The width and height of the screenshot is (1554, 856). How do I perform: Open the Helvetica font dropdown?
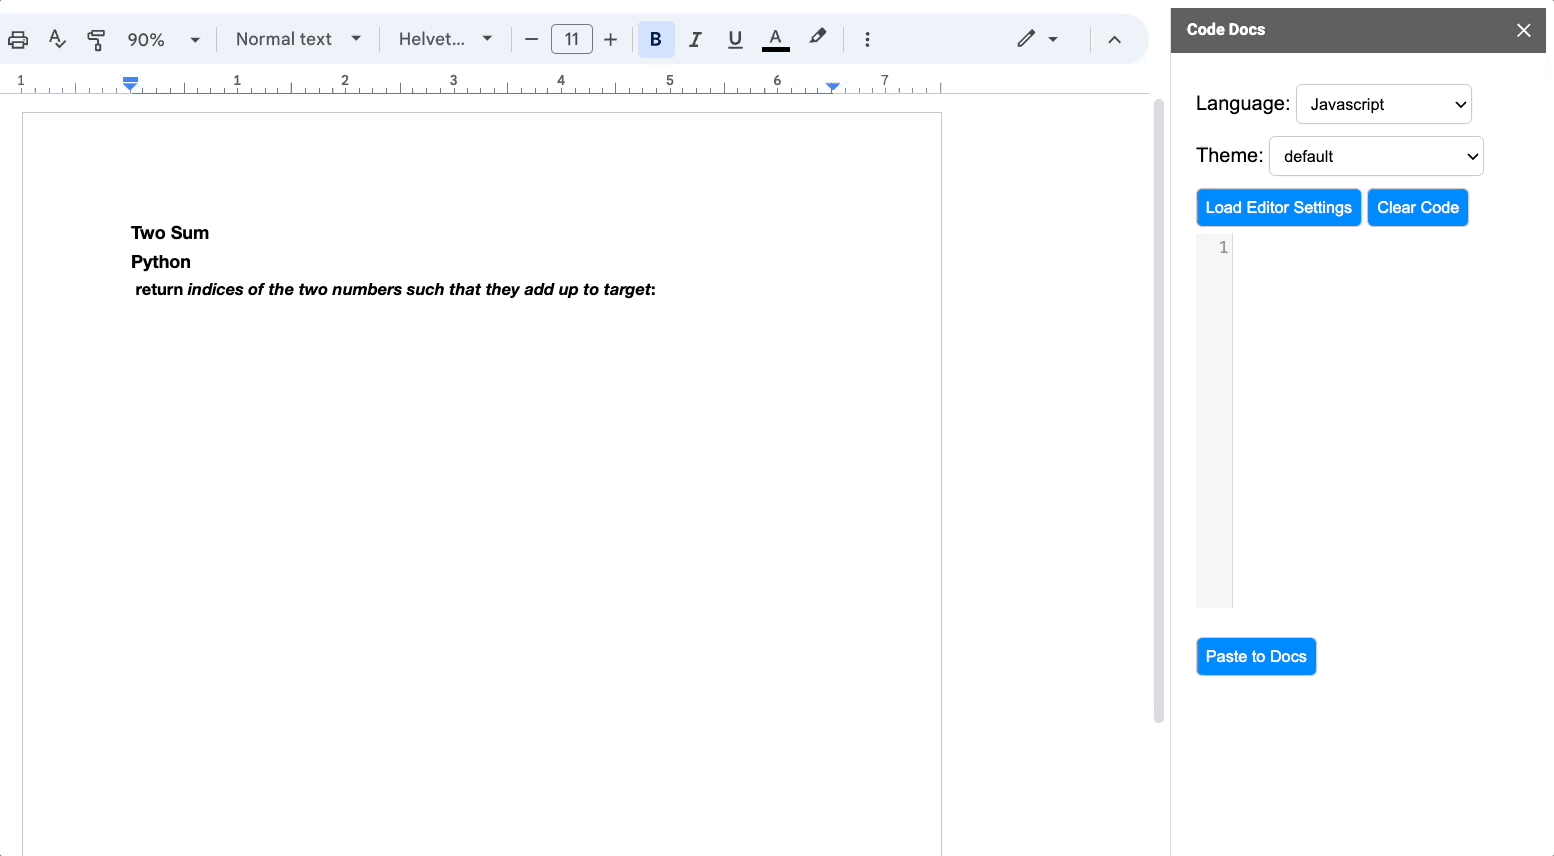tap(445, 40)
